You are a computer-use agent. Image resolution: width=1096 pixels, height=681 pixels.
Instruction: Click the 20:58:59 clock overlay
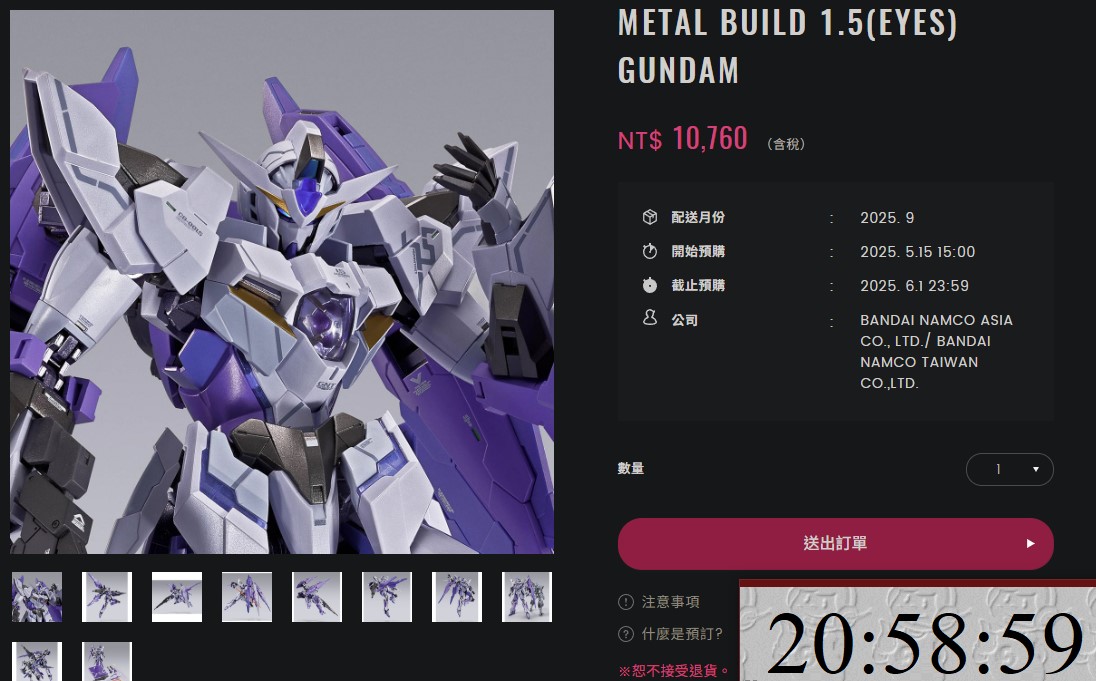pos(918,631)
